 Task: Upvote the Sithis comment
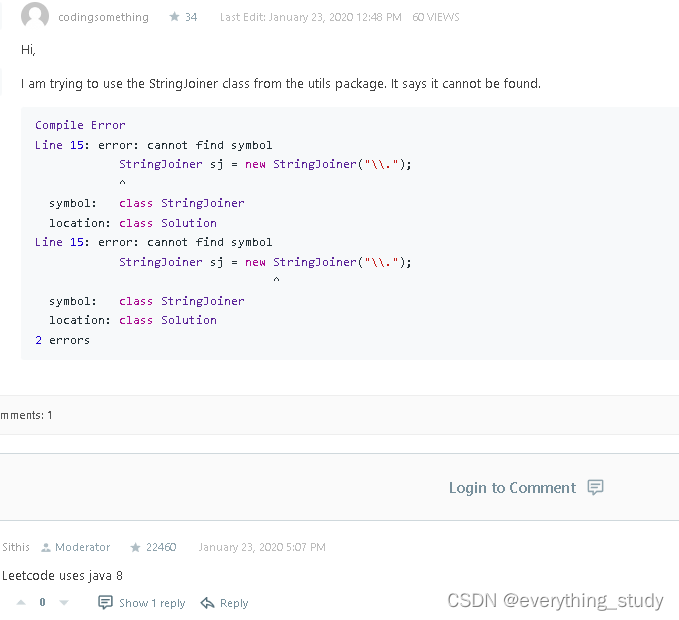[x=21, y=602]
